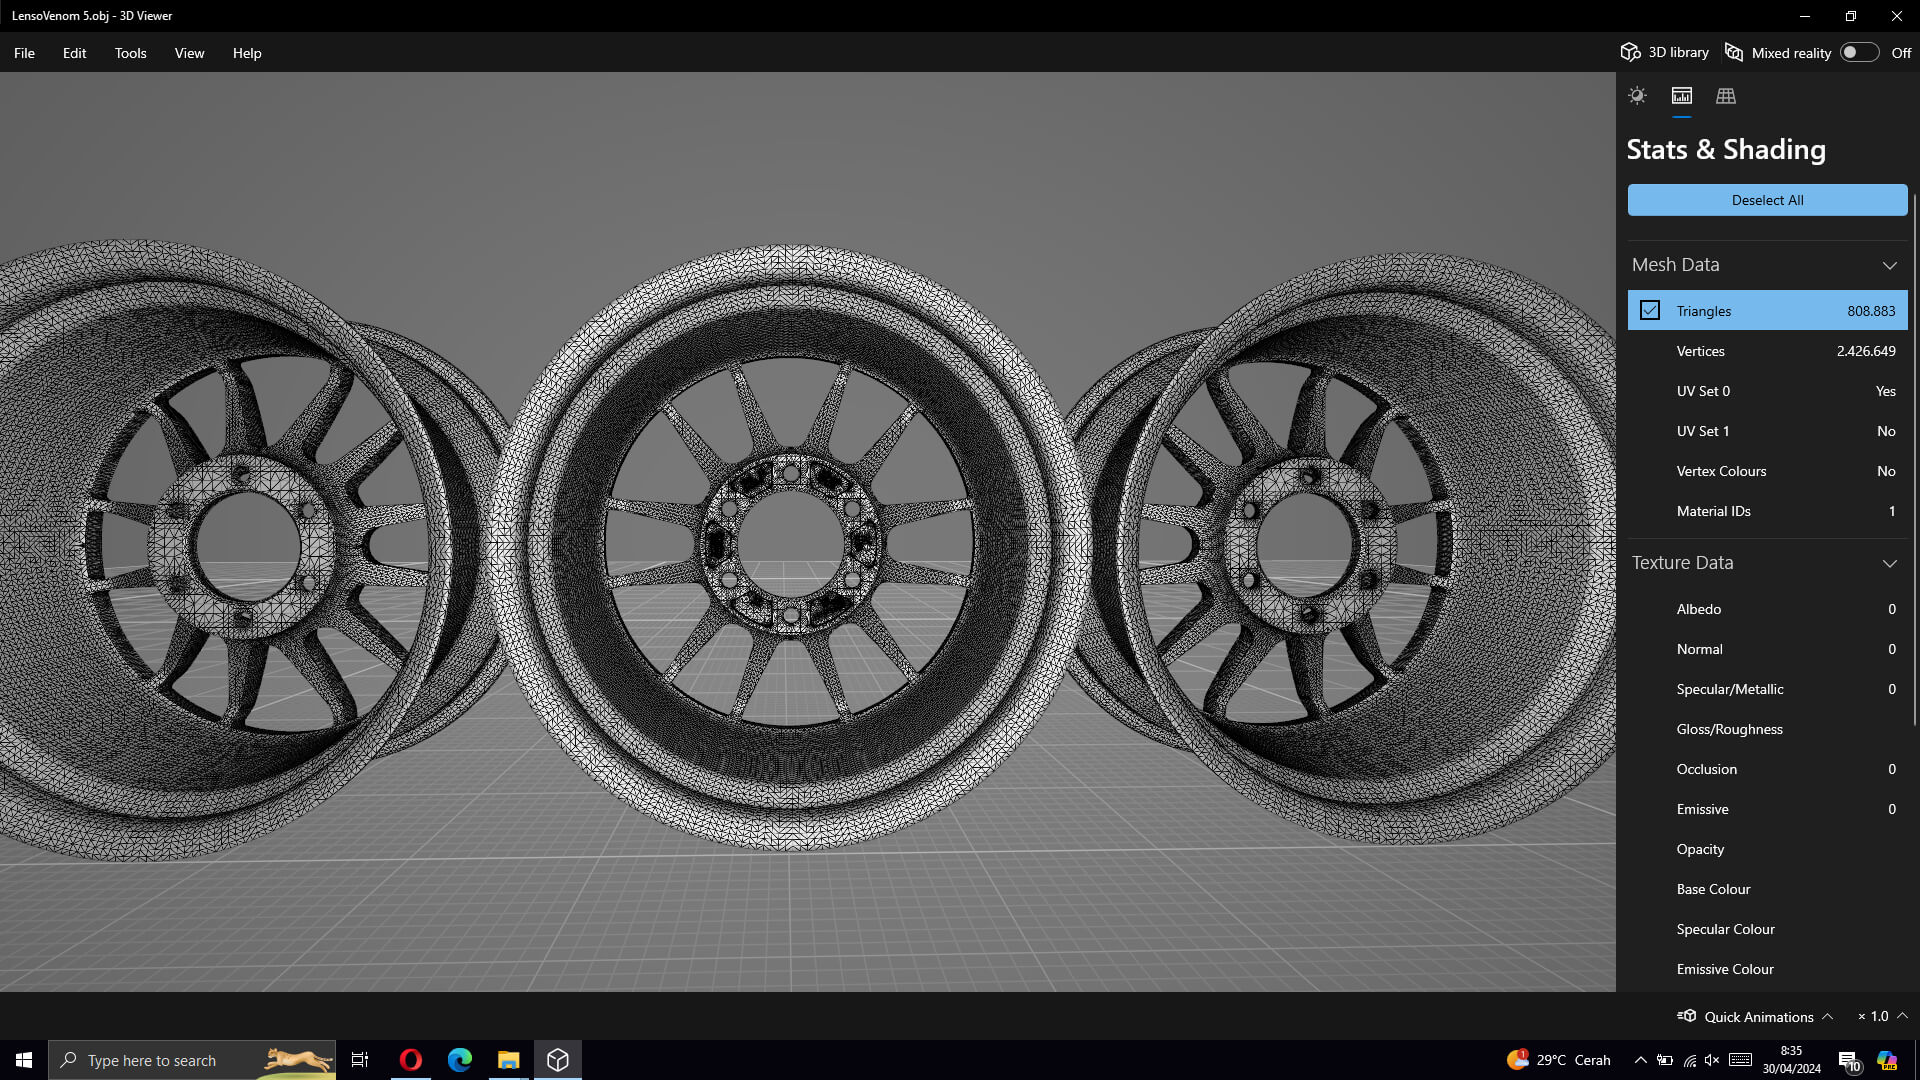1920x1080 pixels.
Task: Open Quick Animations icon in bottom bar
Action: point(1687,1016)
